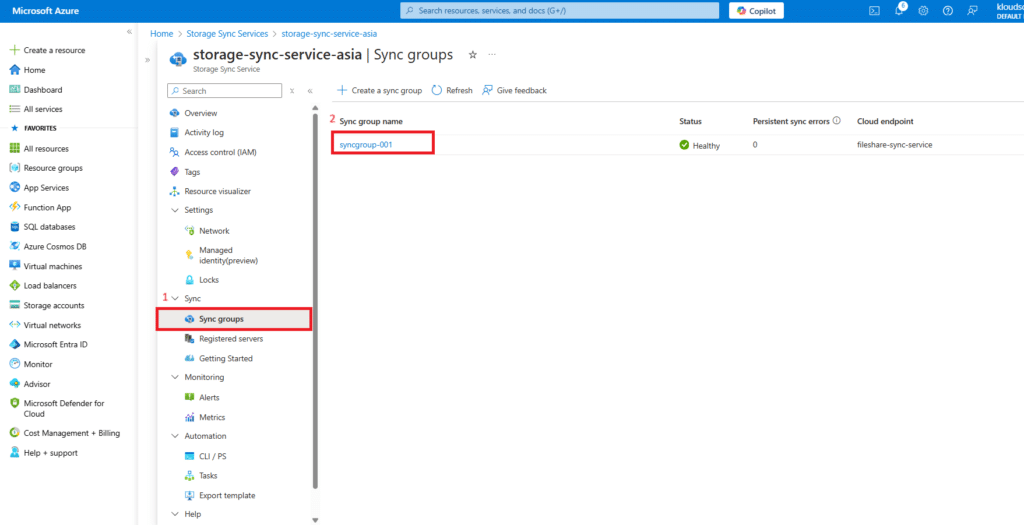The height and width of the screenshot is (525, 1024).
Task: Click Create a sync group button
Action: pyautogui.click(x=379, y=90)
